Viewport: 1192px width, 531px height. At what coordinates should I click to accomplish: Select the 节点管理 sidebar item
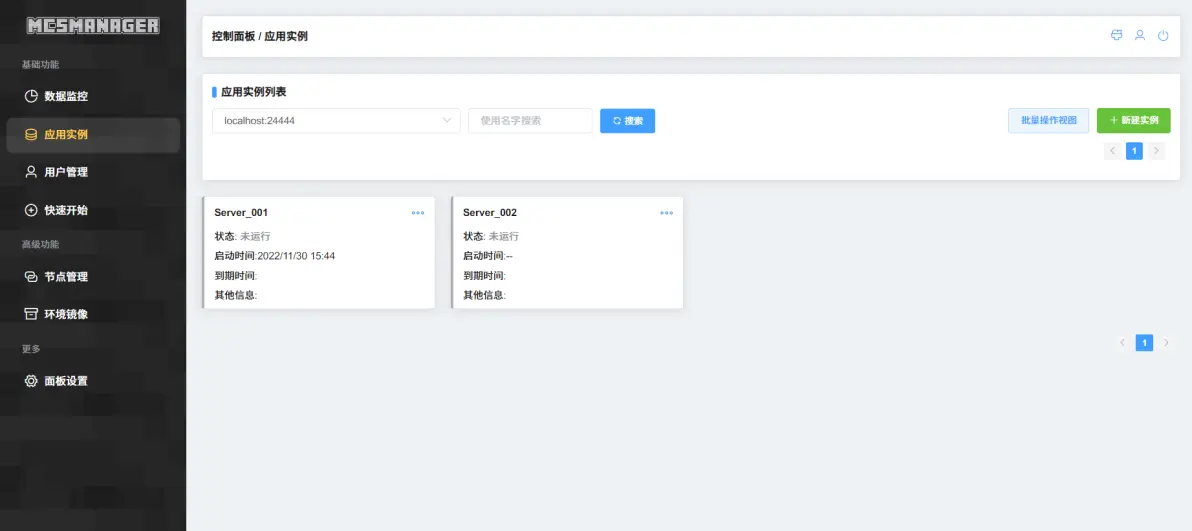(66, 276)
